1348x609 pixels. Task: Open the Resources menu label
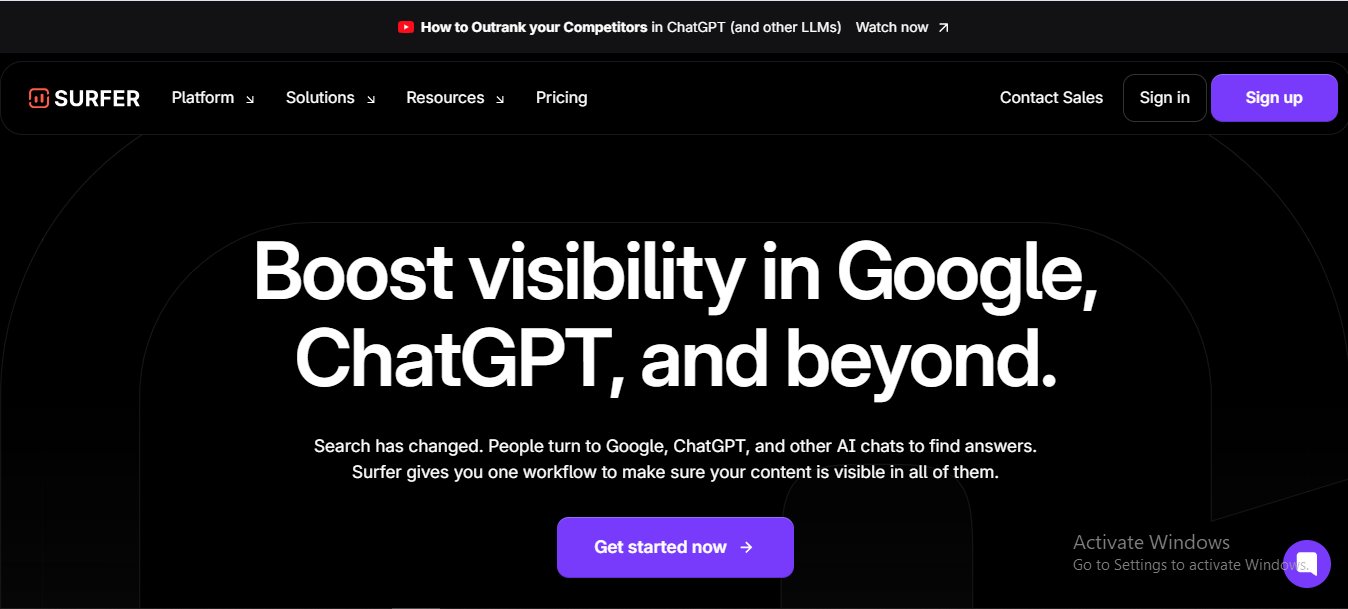pyautogui.click(x=445, y=98)
